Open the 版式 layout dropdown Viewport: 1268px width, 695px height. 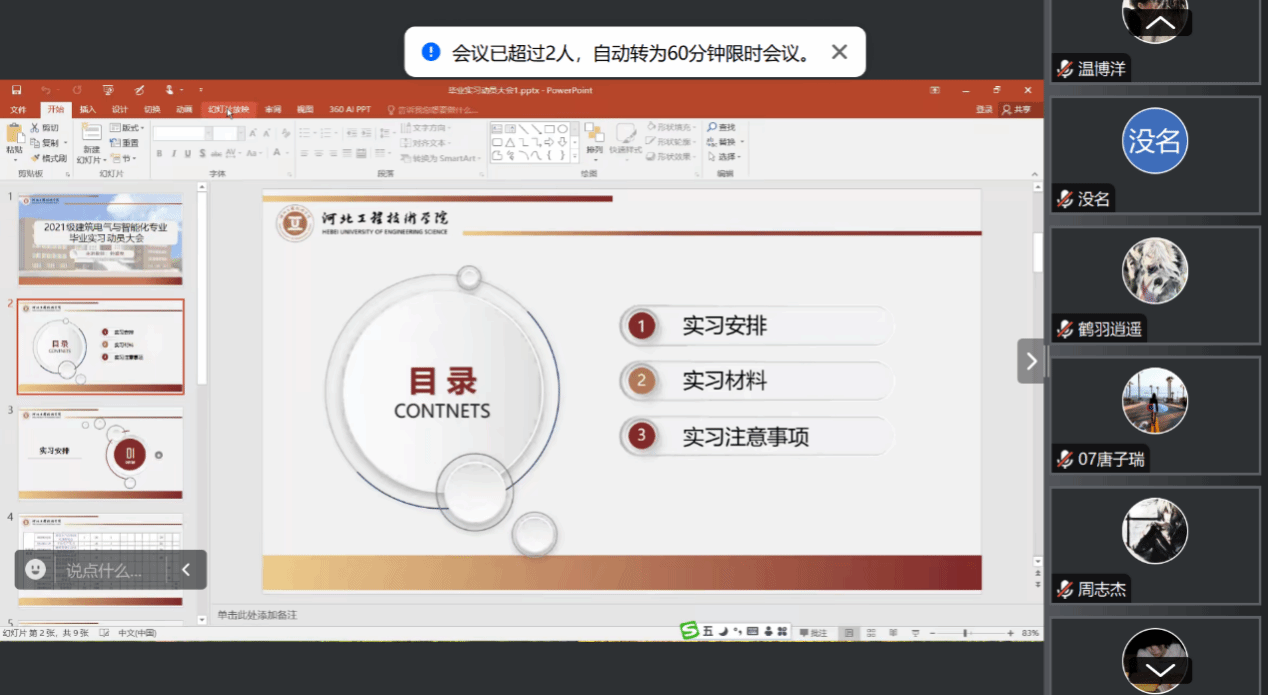point(127,128)
